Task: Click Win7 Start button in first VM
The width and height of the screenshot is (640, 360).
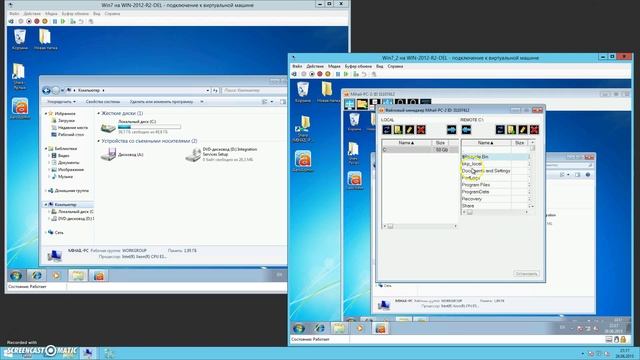Action: 16,276
